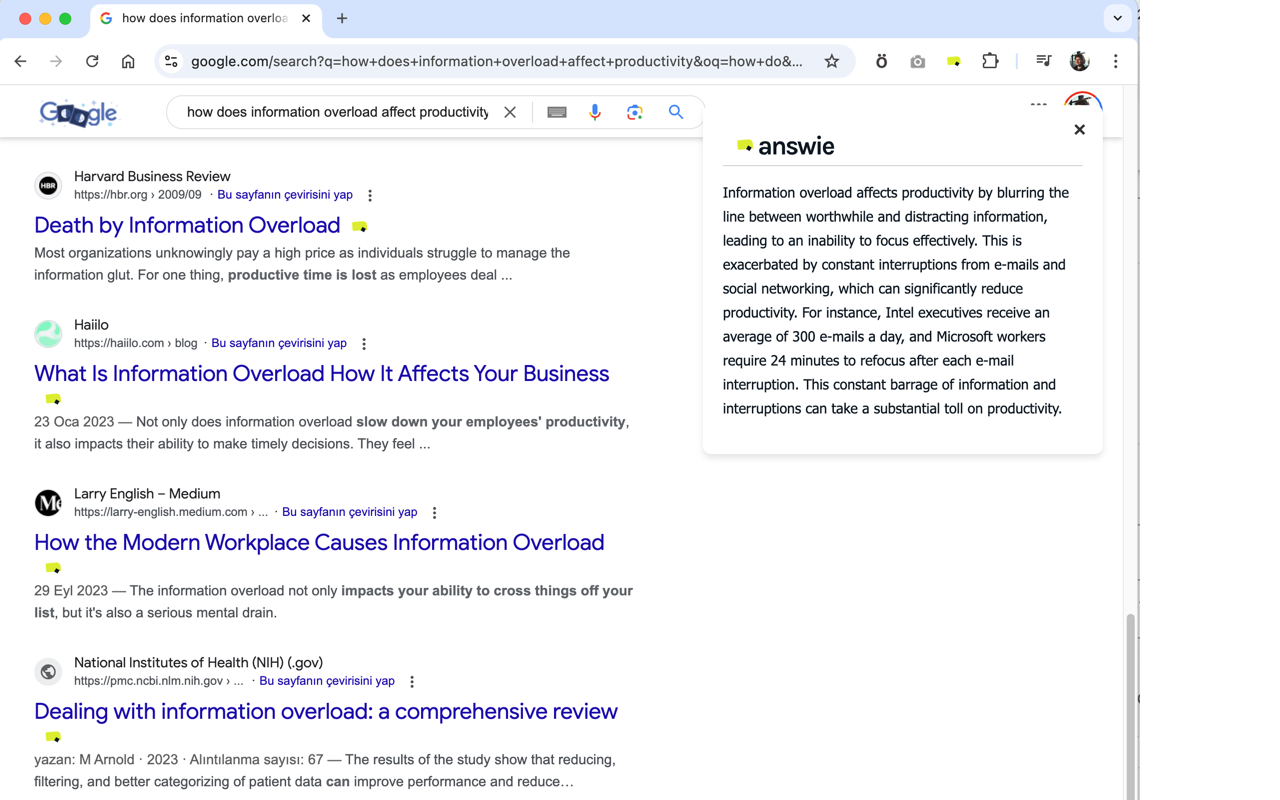Click the blue magnifier search button
Viewport: 1280px width, 800px height.
(x=676, y=112)
